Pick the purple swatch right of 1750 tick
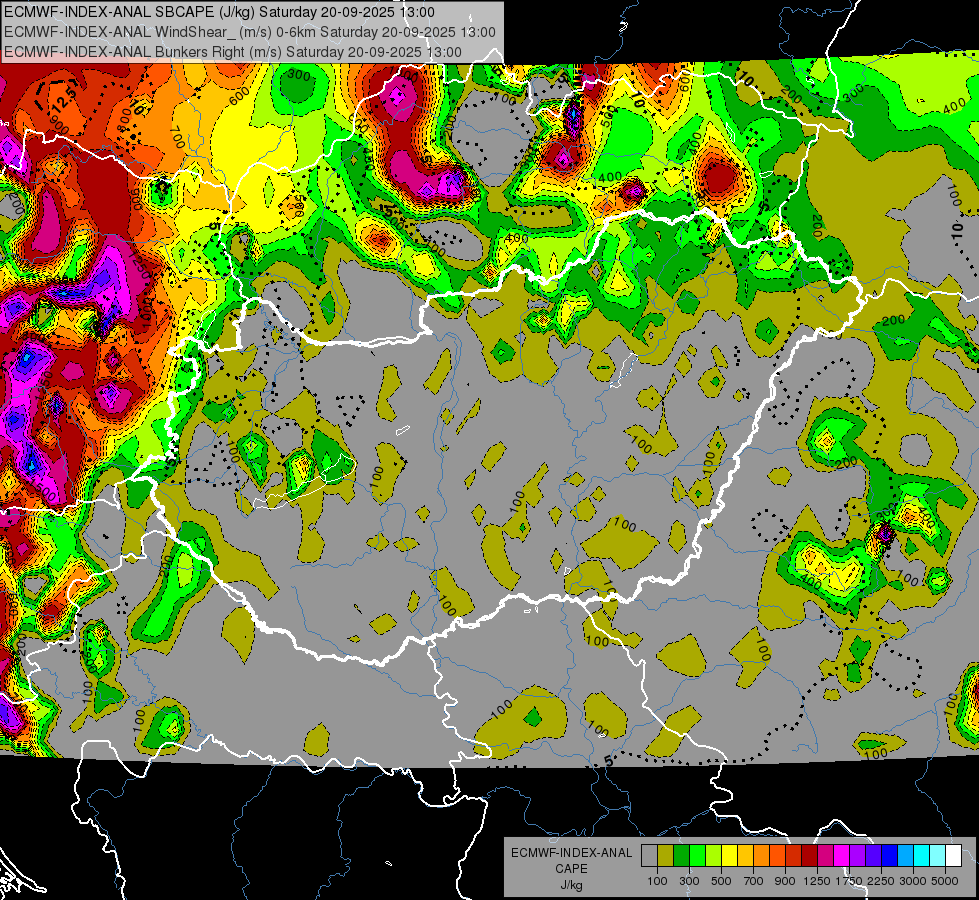Image resolution: width=979 pixels, height=900 pixels. pyautogui.click(x=857, y=855)
